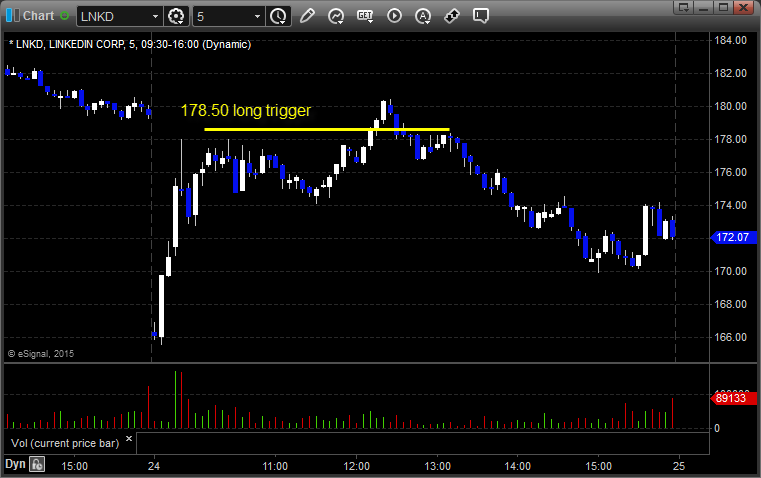Click the 14:00 time axis label
This screenshot has width=761, height=478.
pos(517,466)
